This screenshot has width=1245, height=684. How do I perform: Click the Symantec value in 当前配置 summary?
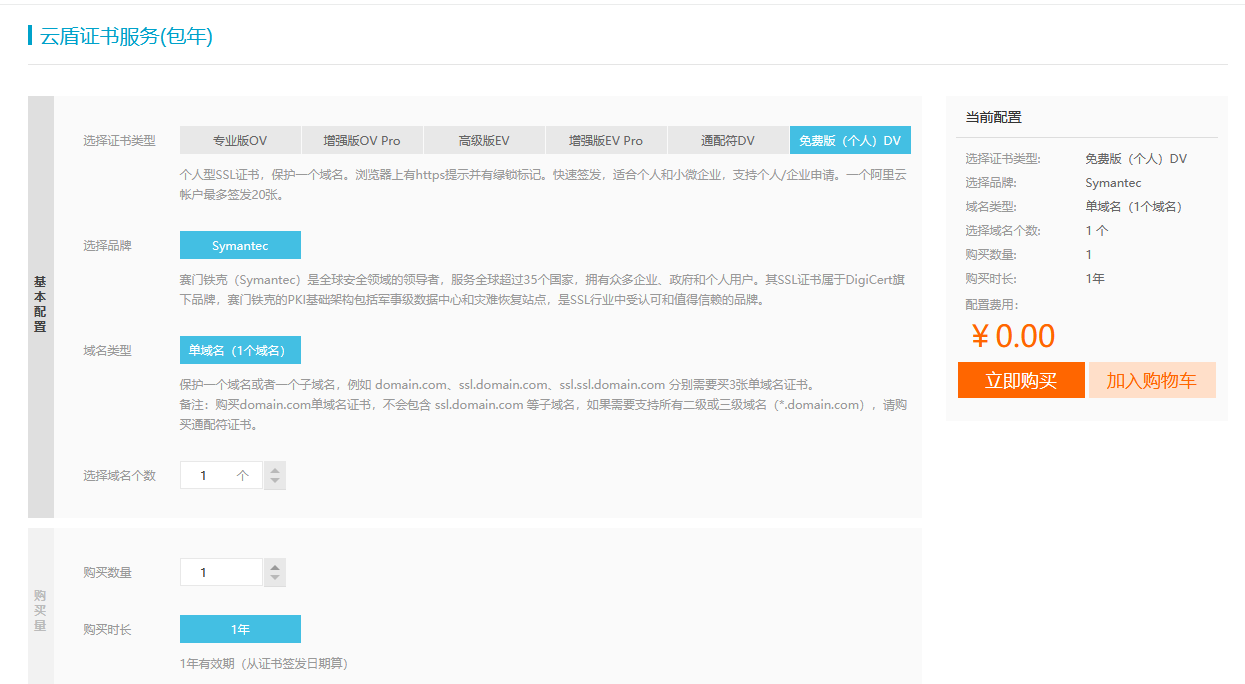[x=1113, y=183]
